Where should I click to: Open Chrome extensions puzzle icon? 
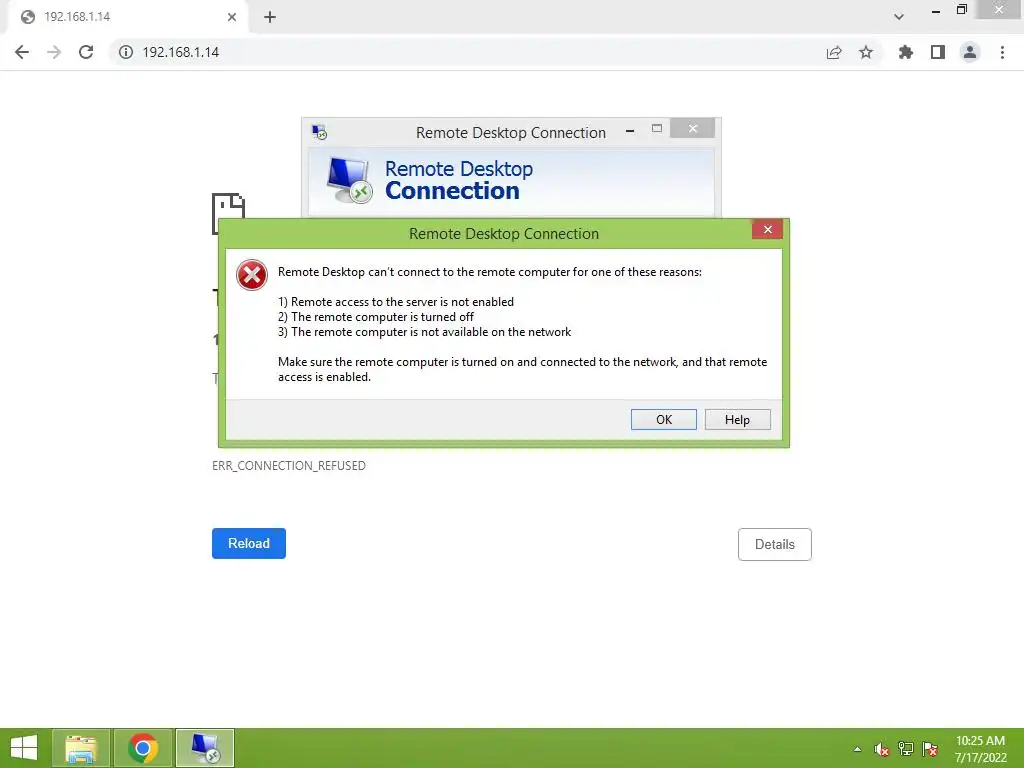click(x=906, y=52)
